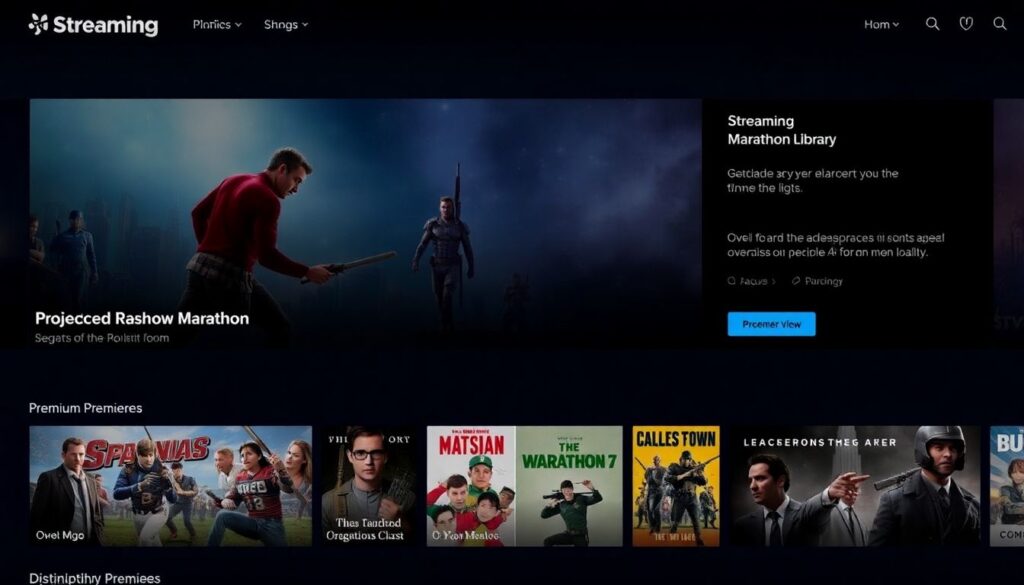This screenshot has height=585, width=1024.
Task: Click the shield icon in top bar
Action: 966,24
